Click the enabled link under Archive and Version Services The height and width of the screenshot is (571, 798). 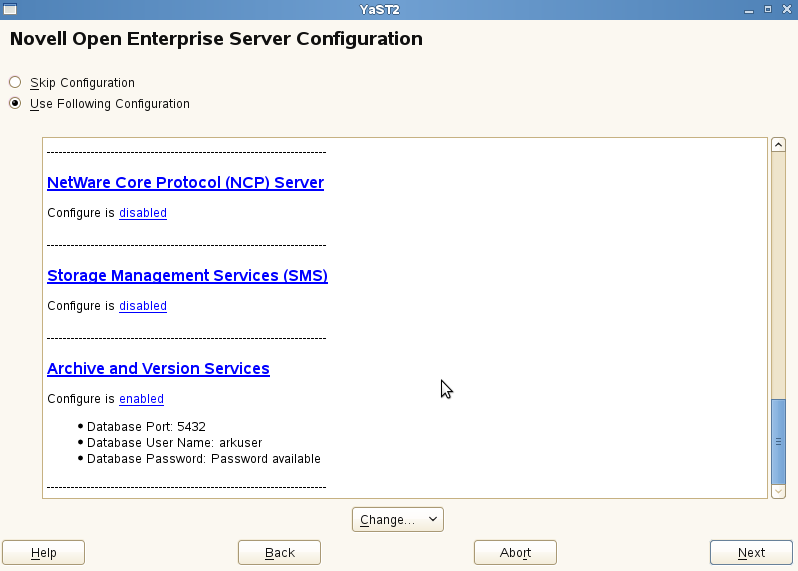click(141, 399)
